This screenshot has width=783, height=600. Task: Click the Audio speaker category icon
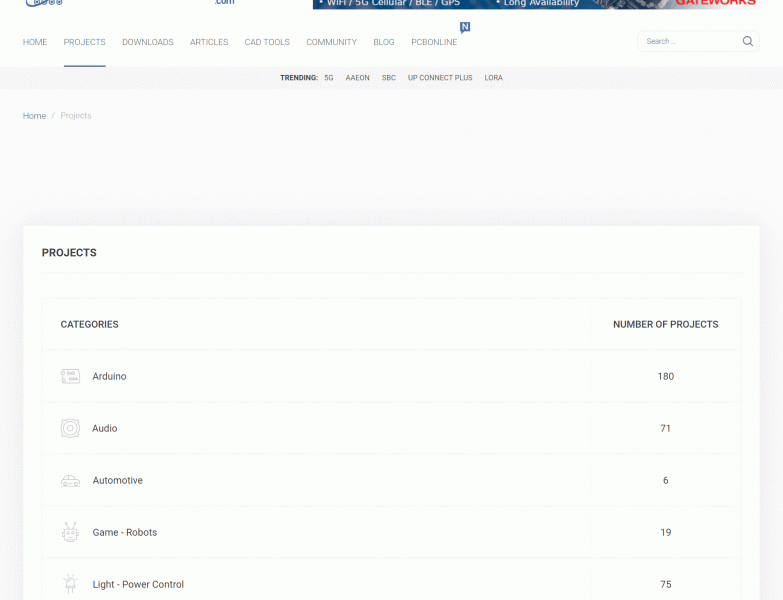pyautogui.click(x=70, y=429)
